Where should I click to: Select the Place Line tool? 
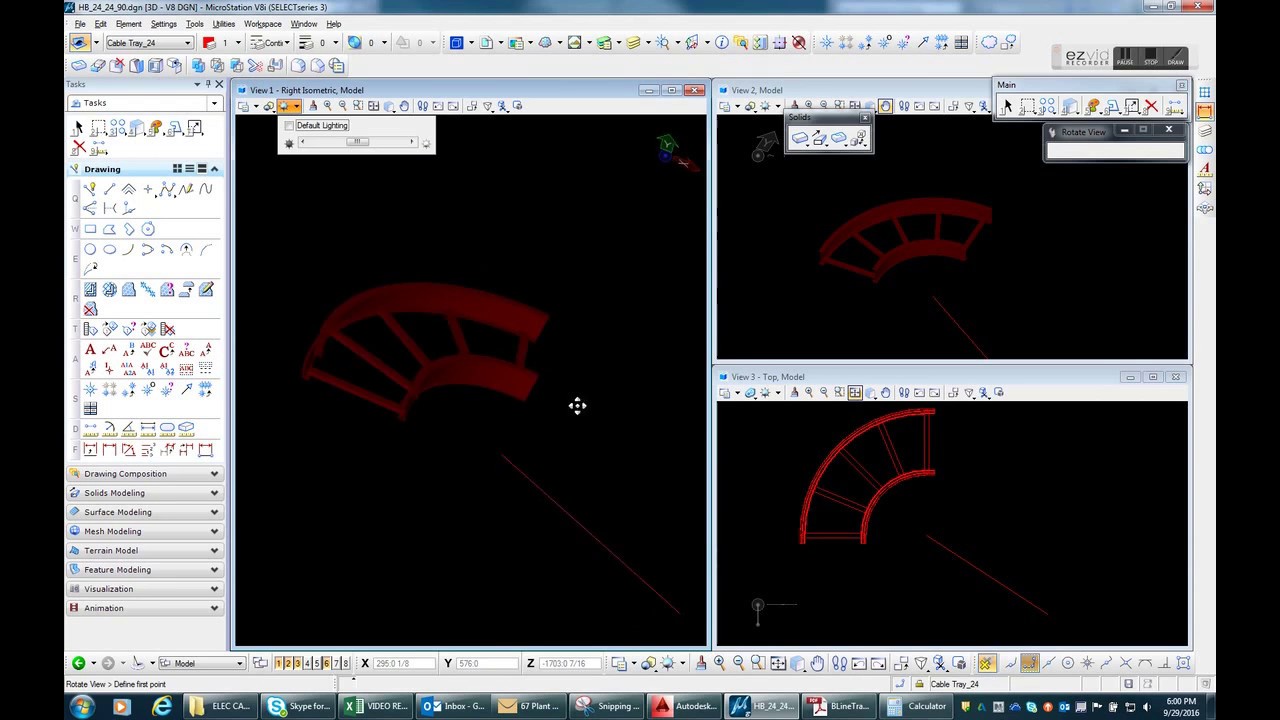click(110, 189)
